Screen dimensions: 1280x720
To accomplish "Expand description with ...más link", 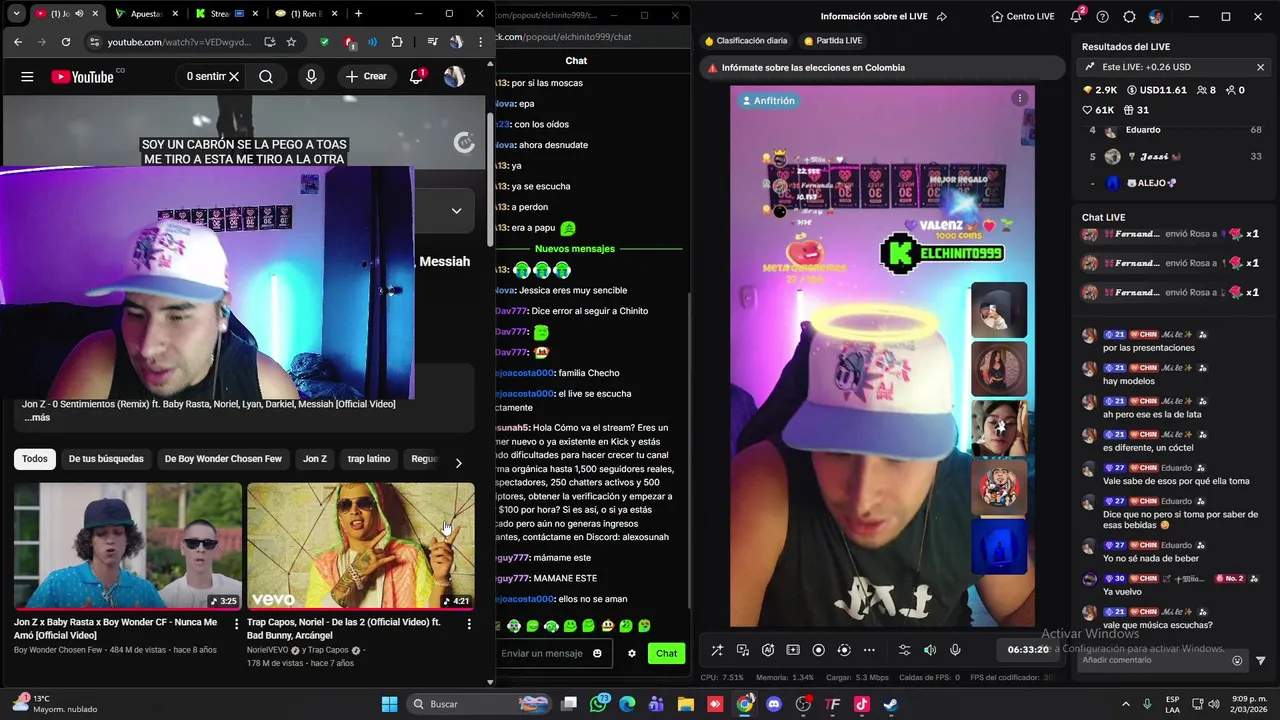I will [37, 417].
